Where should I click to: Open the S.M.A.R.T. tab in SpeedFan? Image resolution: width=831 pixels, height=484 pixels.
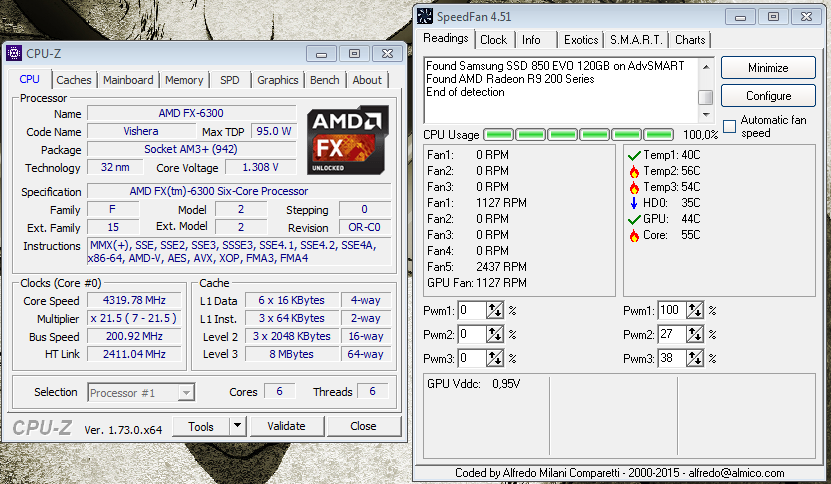point(636,40)
